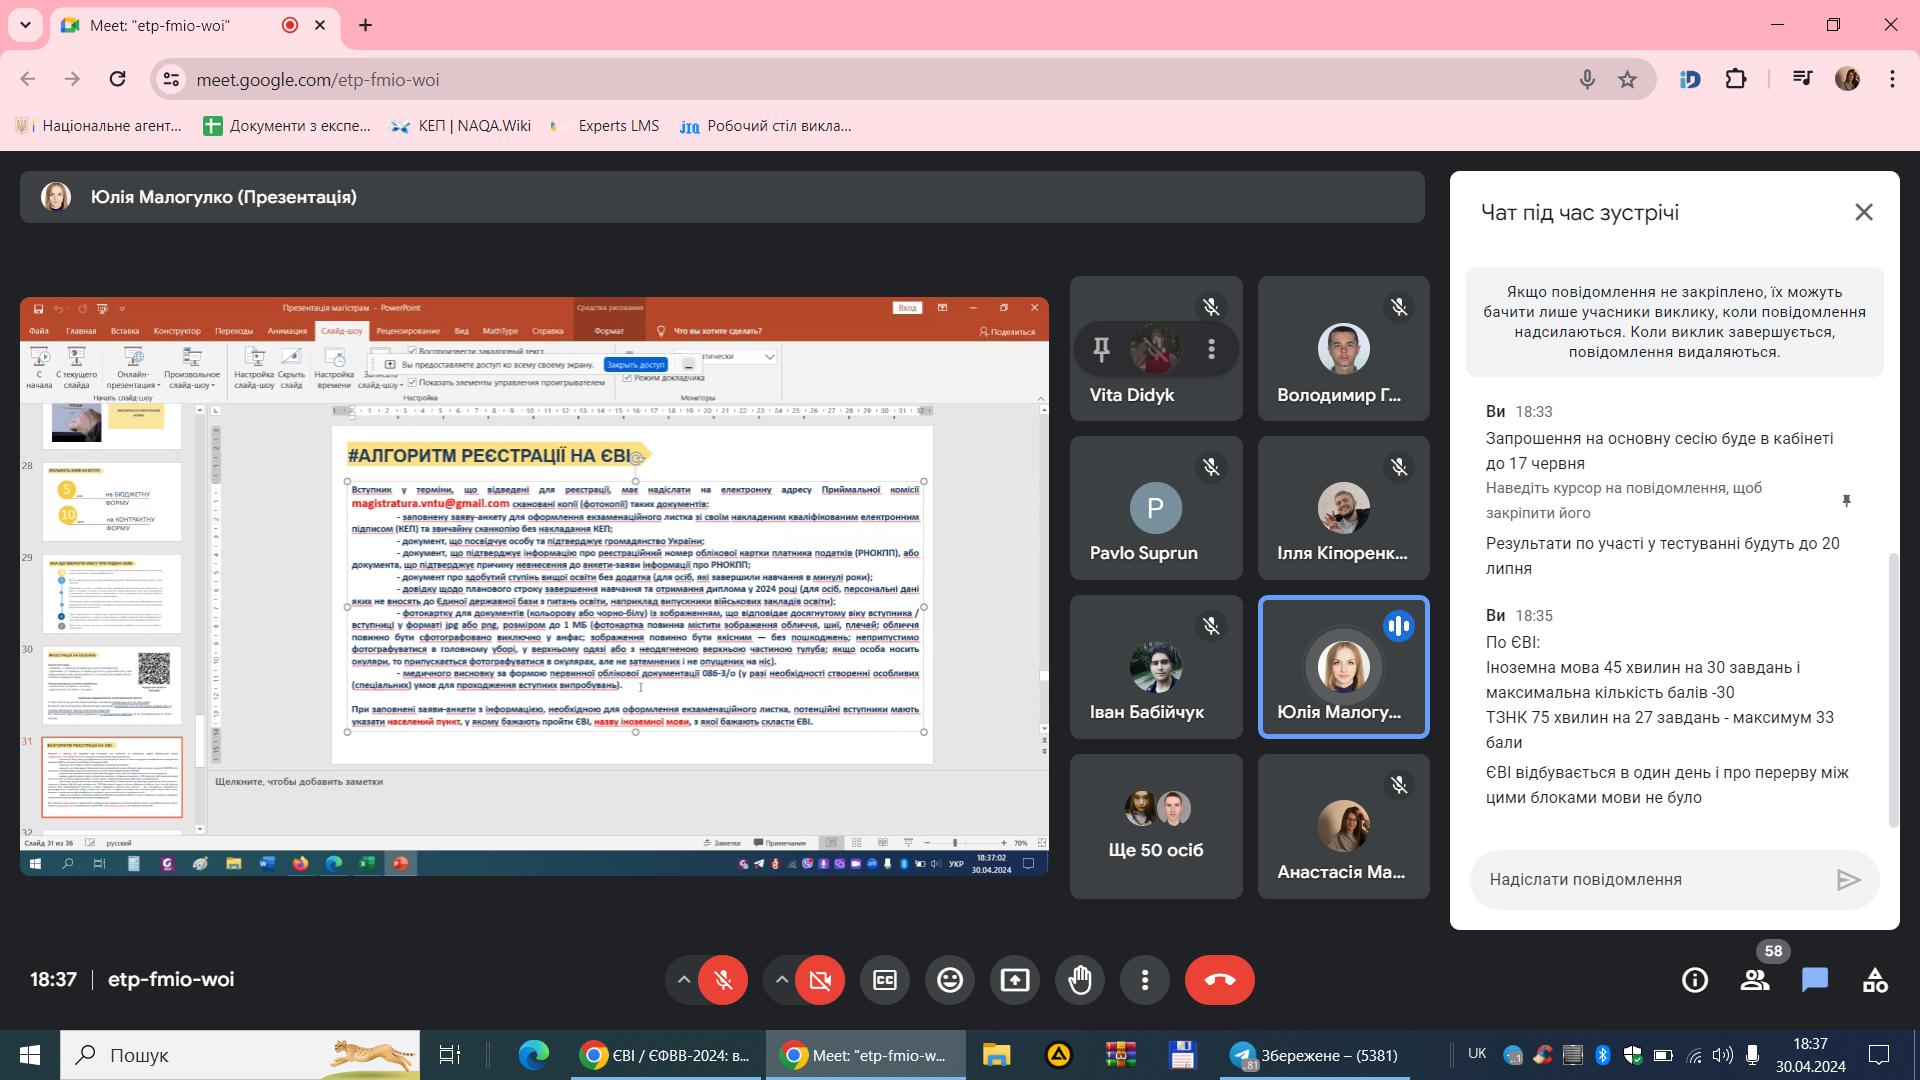Open the emoji reactions button

(950, 980)
